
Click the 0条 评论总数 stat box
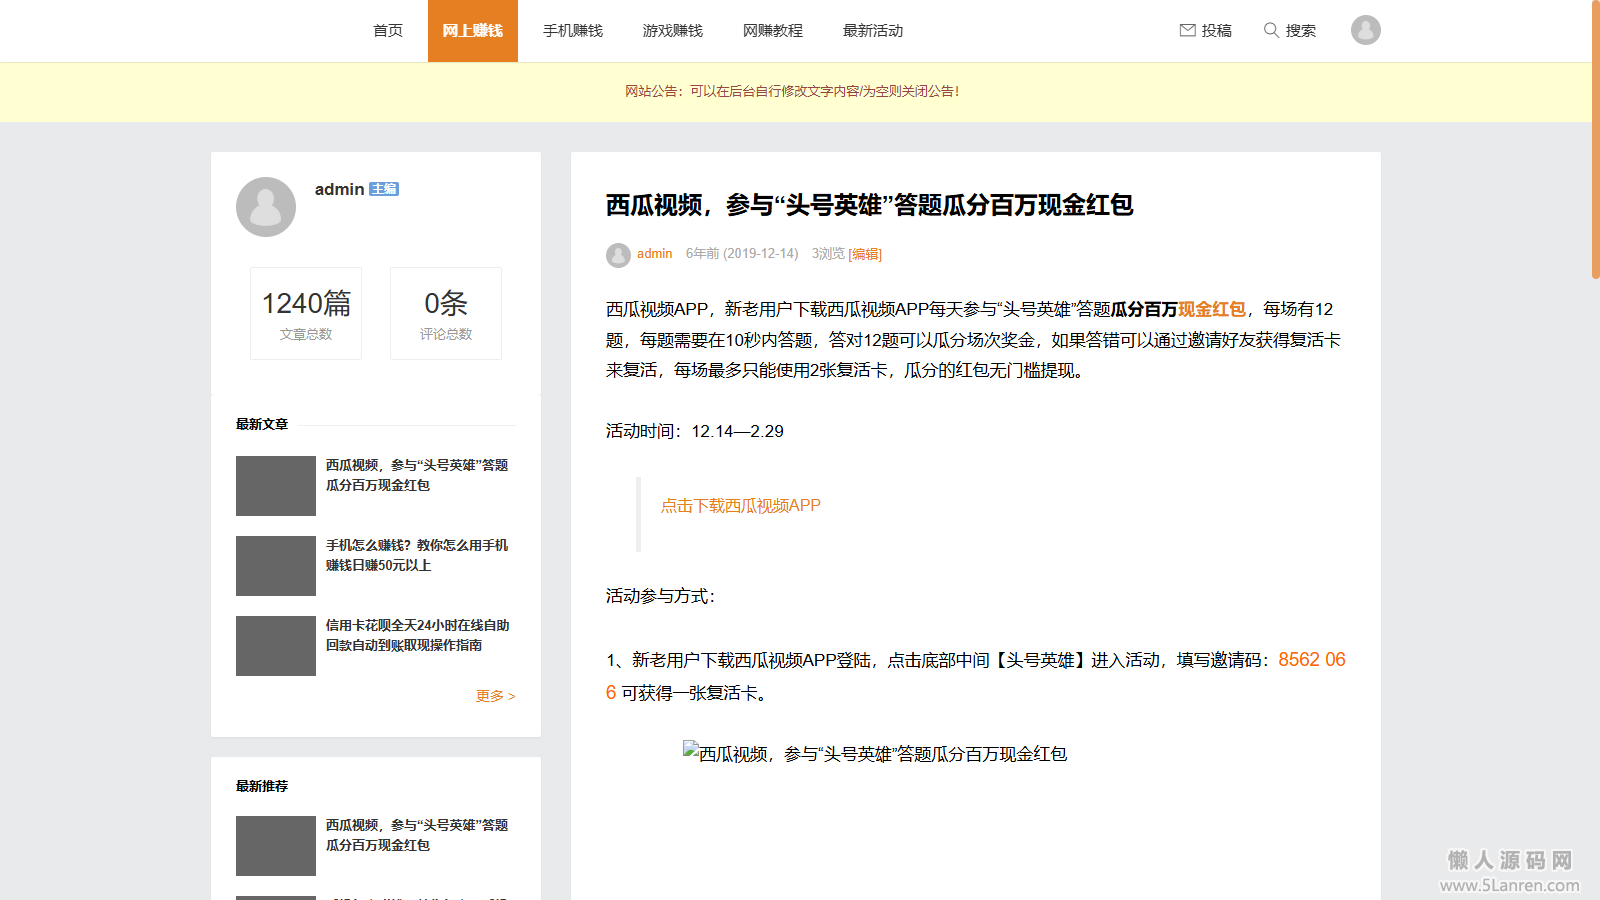point(446,313)
